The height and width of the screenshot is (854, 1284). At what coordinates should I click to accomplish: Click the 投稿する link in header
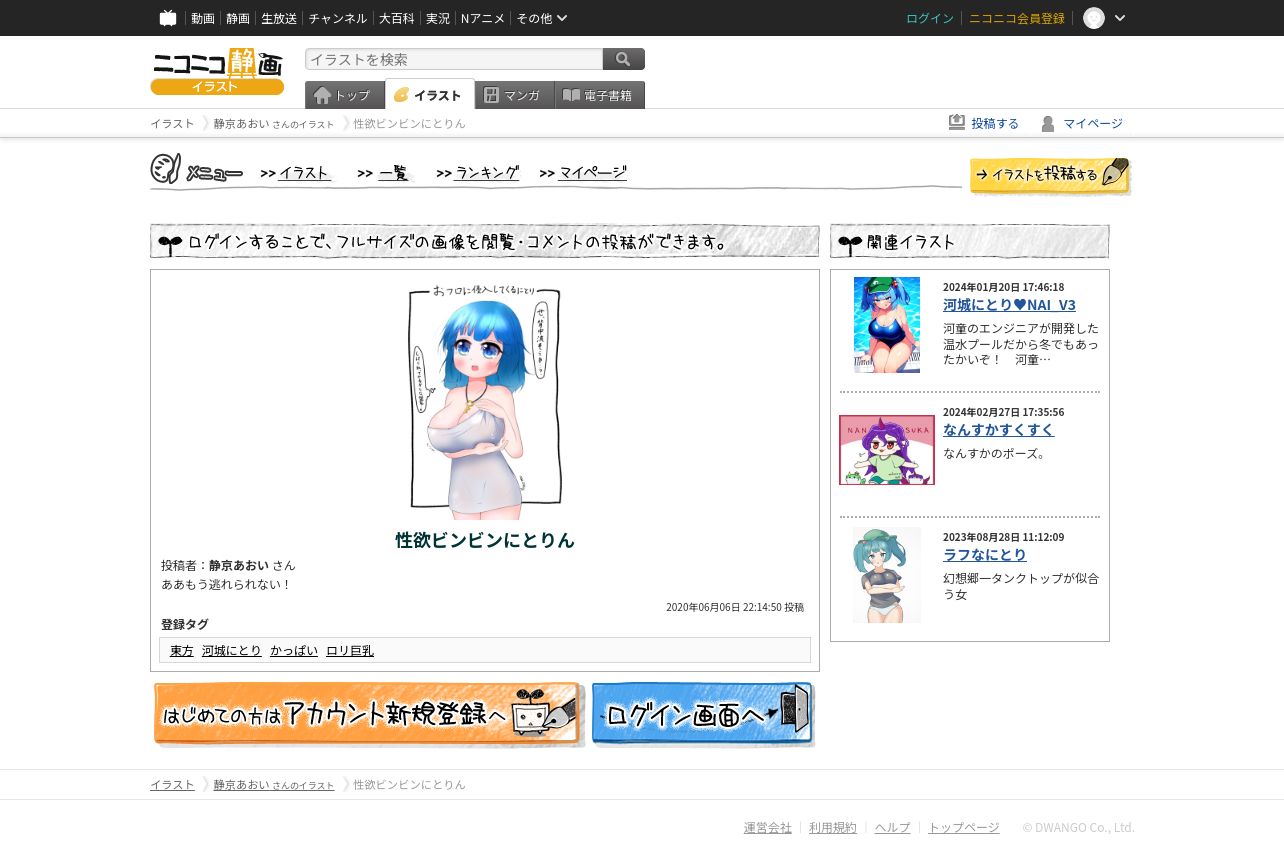[x=995, y=123]
